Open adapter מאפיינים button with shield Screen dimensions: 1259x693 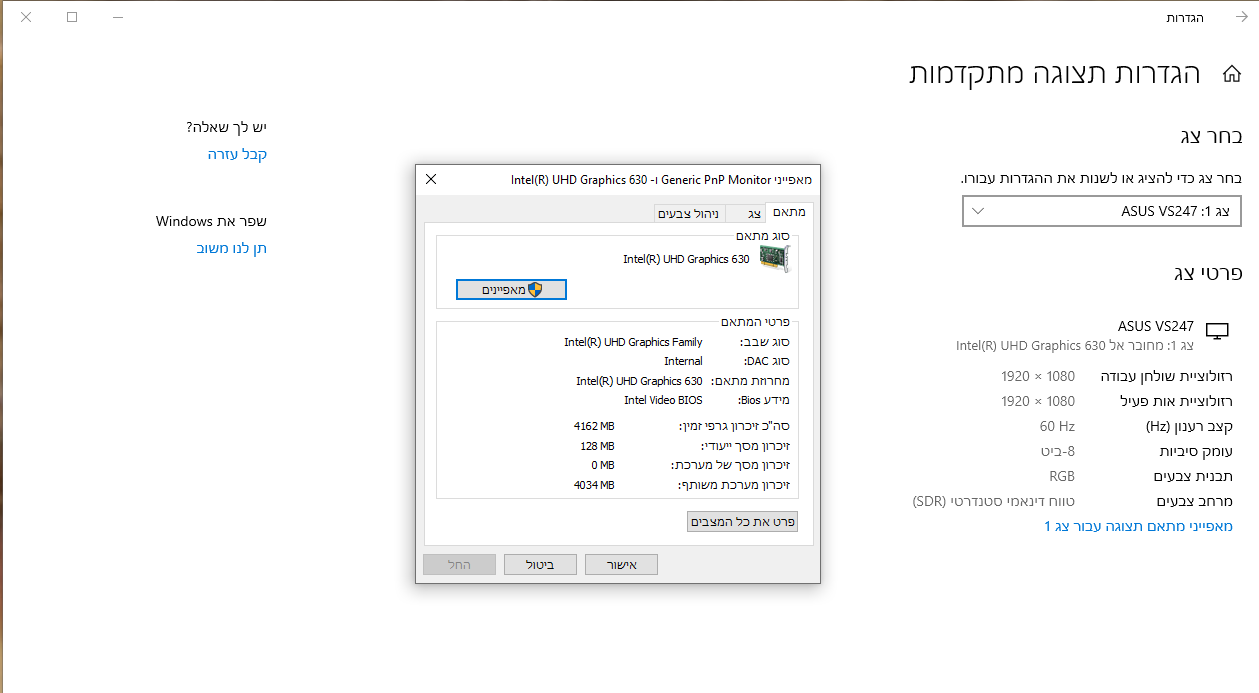point(511,289)
